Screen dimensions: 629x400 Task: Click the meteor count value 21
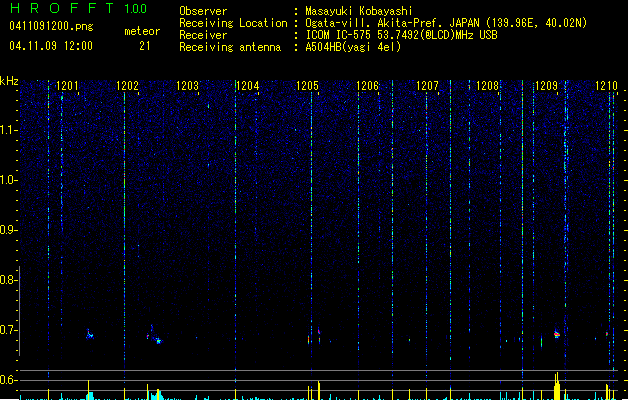[x=145, y=46]
